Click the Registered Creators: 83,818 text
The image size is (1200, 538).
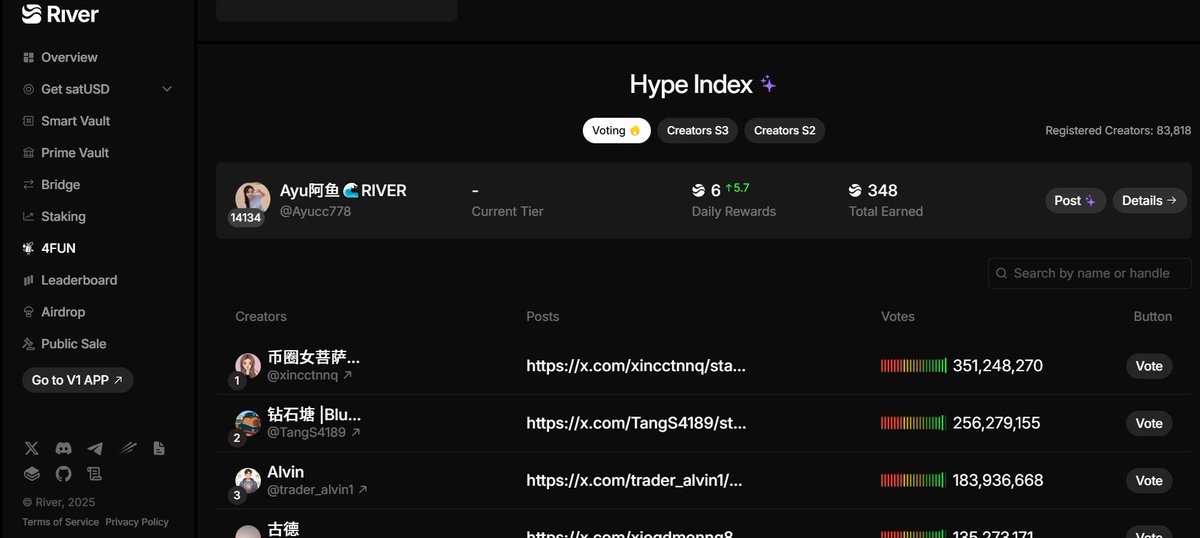(x=1118, y=131)
